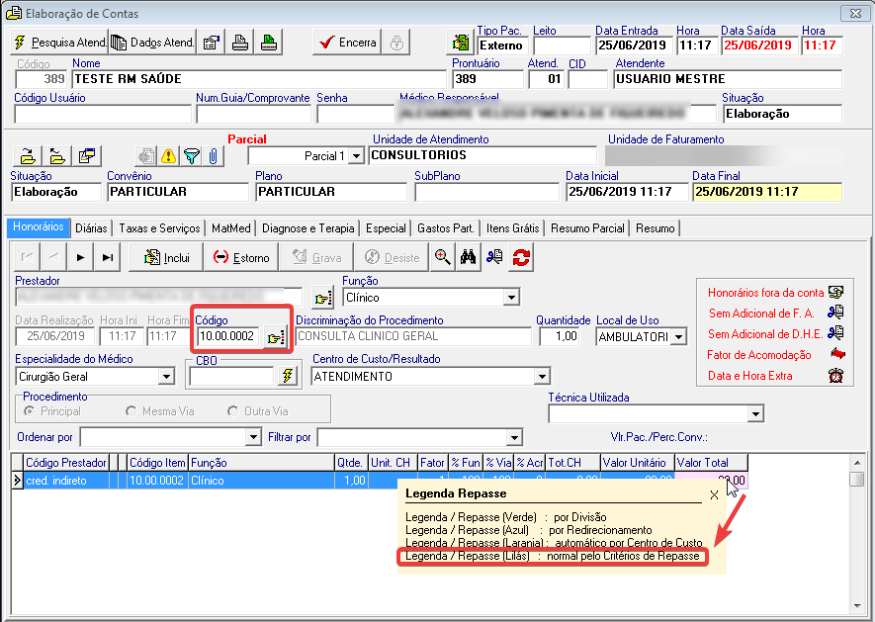
Task: Click the Pesquisa Atend. button
Action: 59,42
